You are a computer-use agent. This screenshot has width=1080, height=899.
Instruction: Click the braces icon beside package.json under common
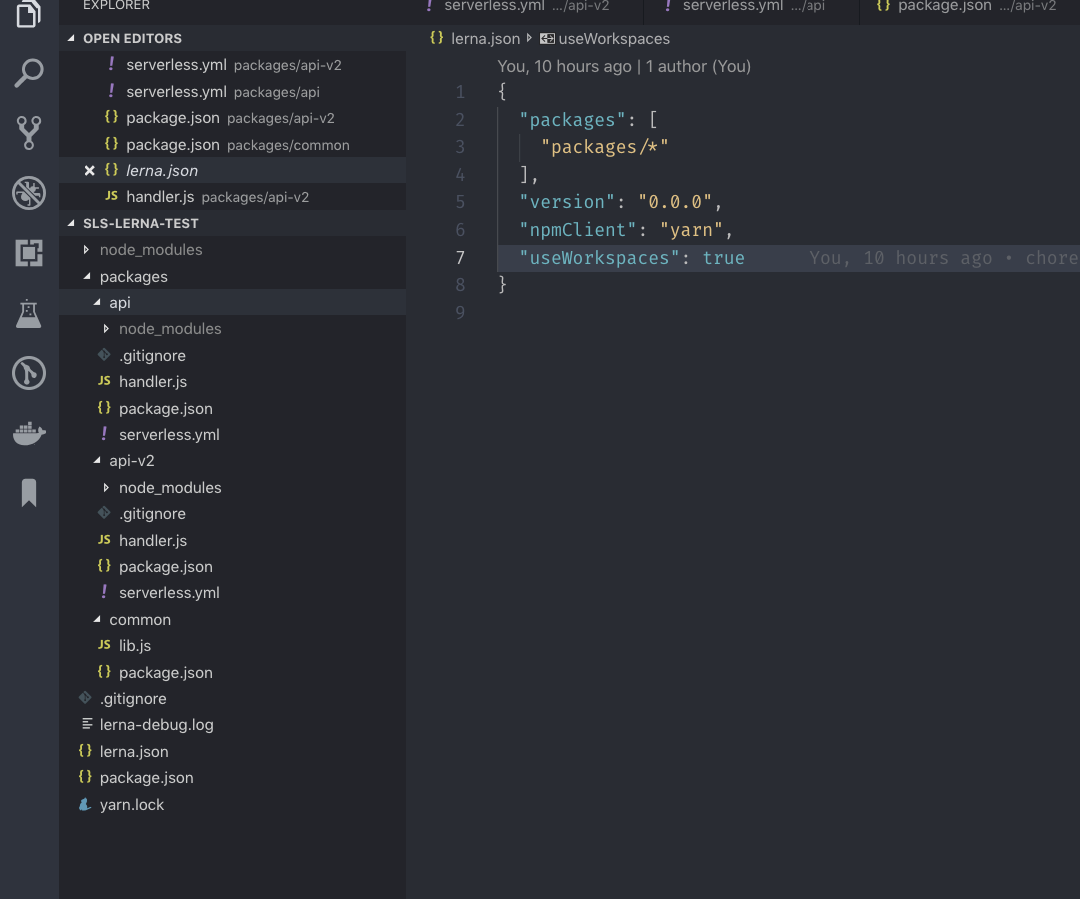tap(102, 672)
